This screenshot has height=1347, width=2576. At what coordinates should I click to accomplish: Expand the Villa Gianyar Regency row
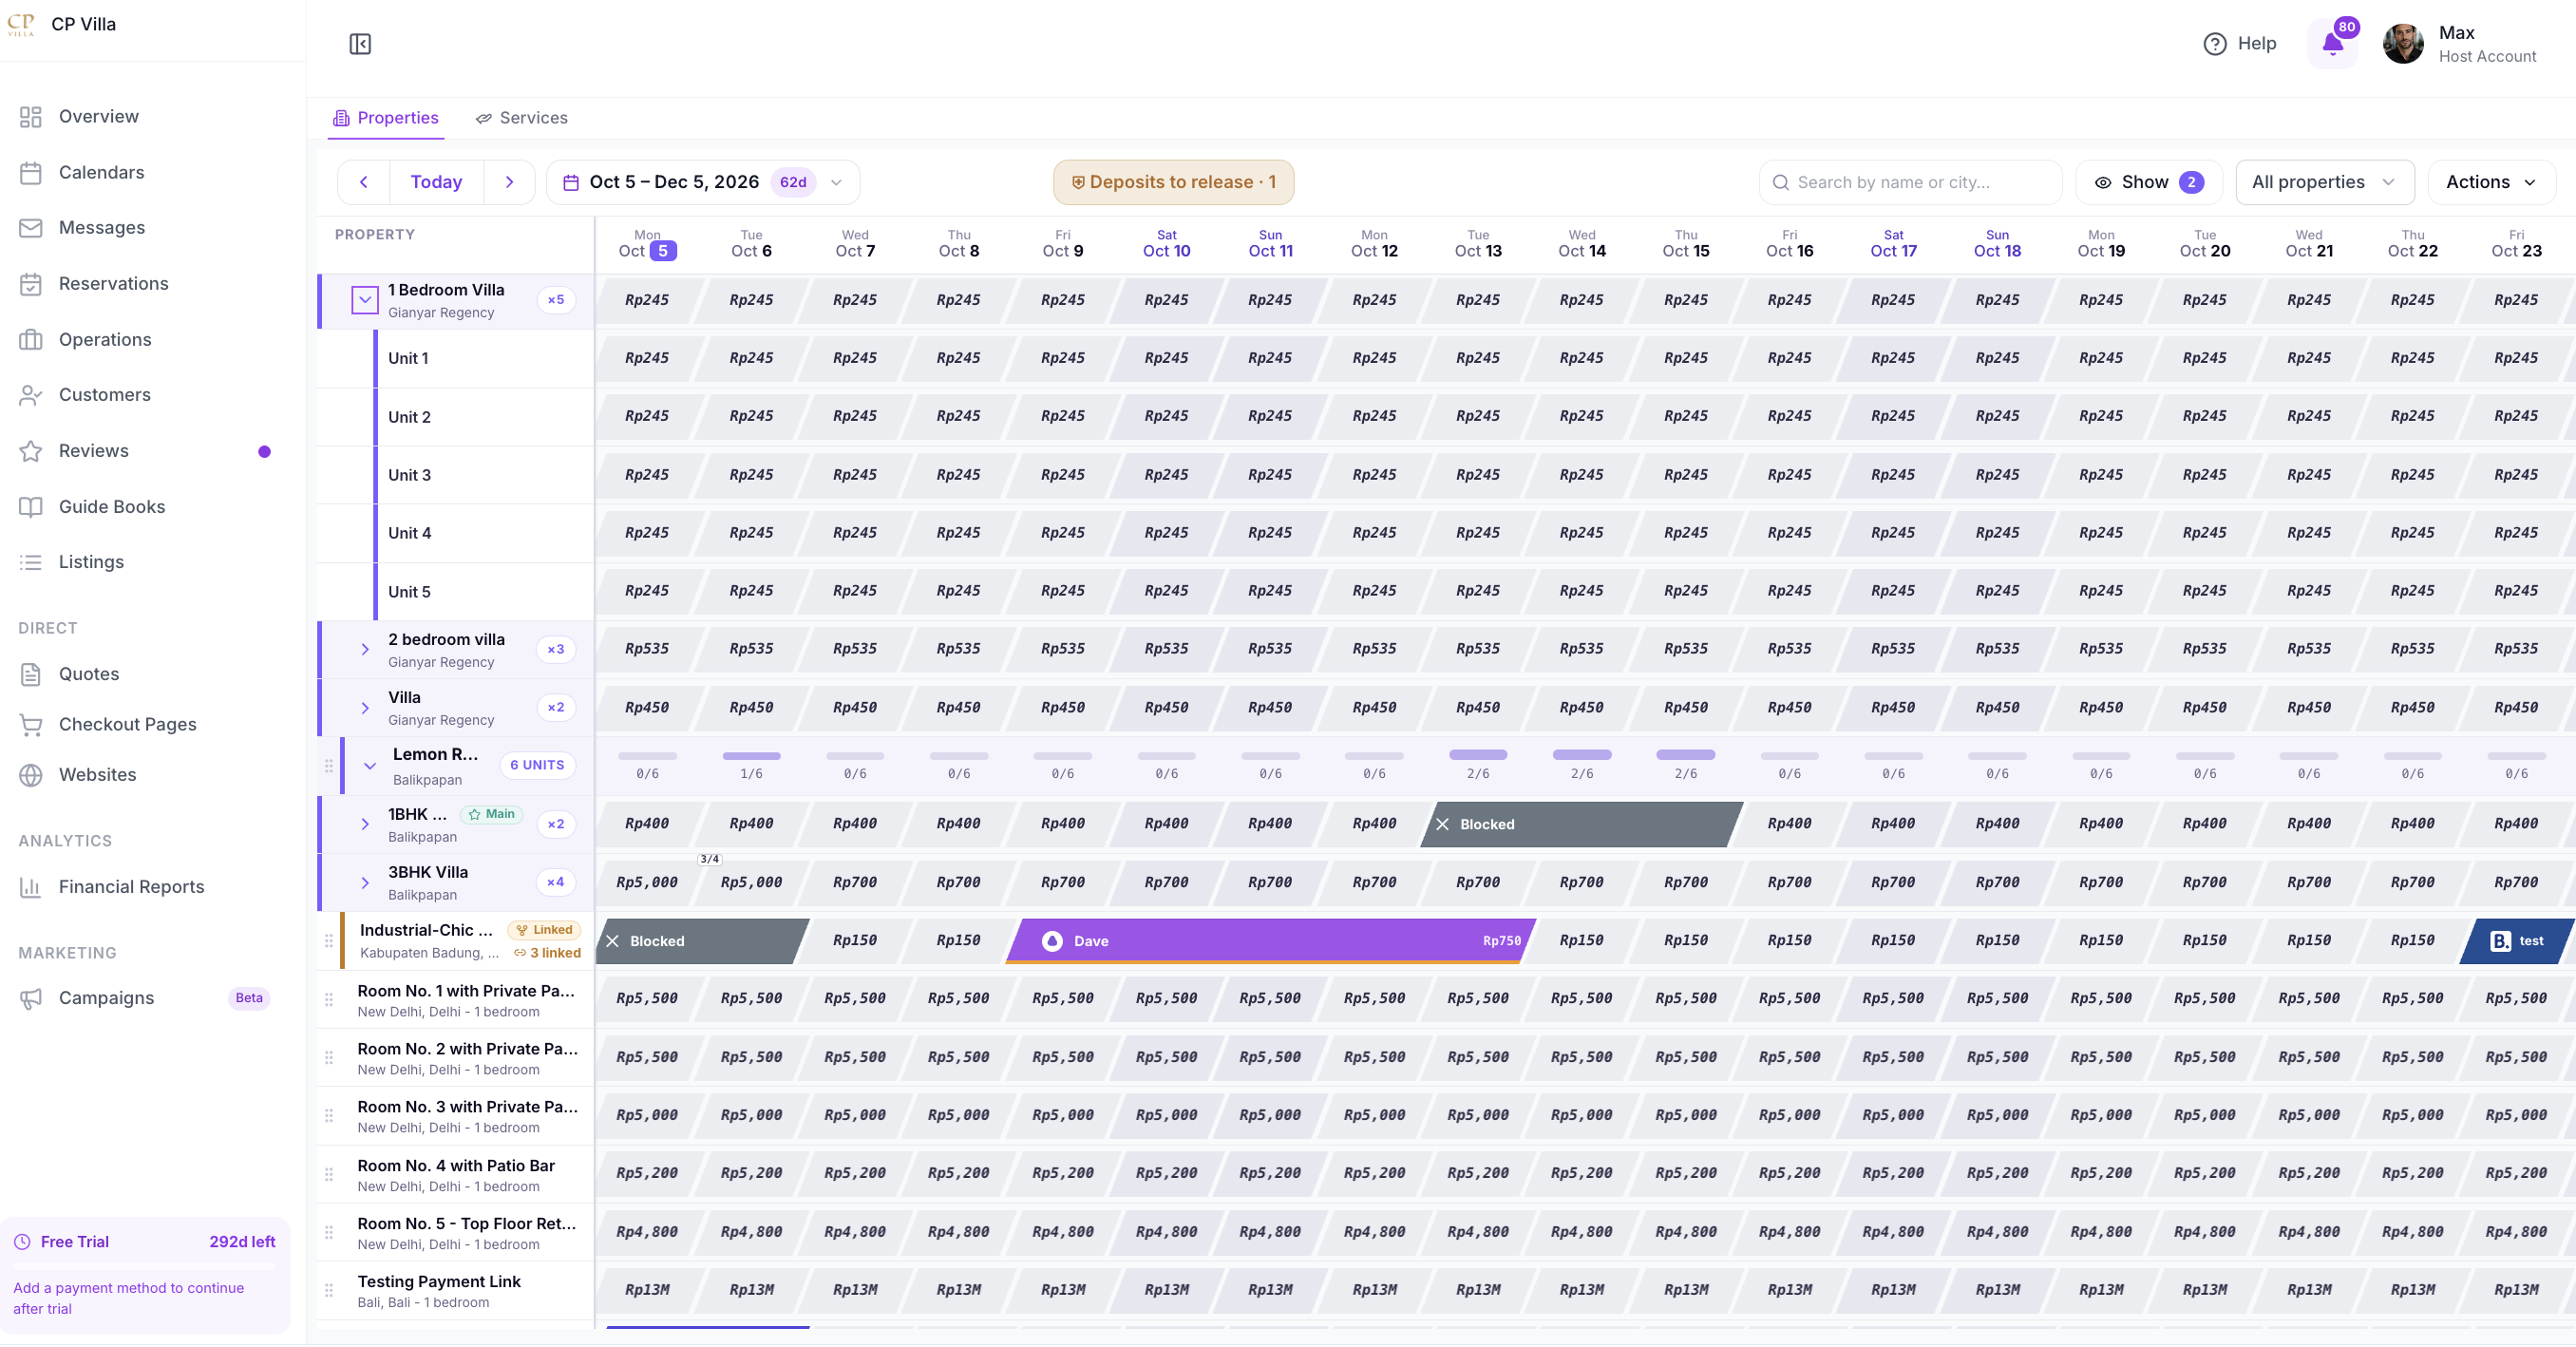pyautogui.click(x=365, y=708)
